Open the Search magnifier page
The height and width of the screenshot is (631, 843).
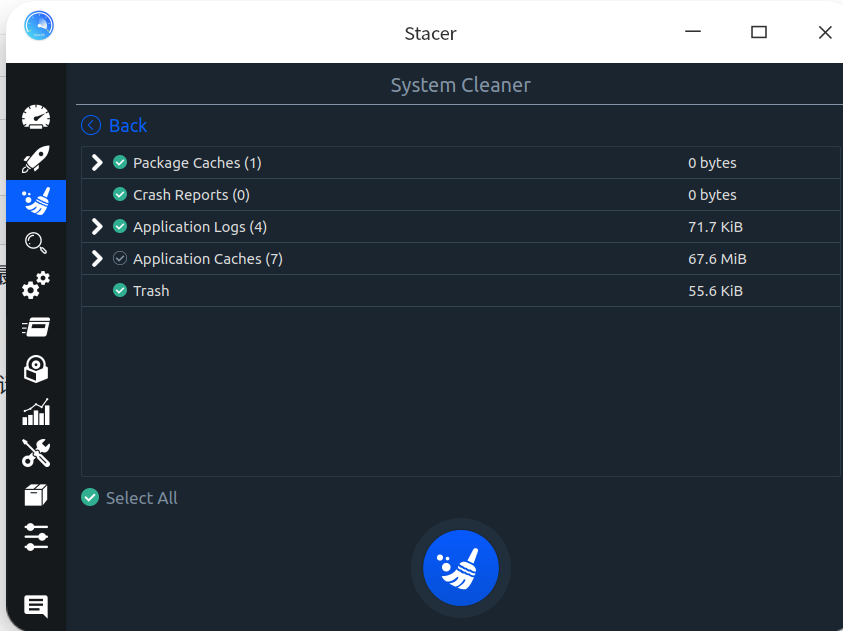(x=36, y=243)
